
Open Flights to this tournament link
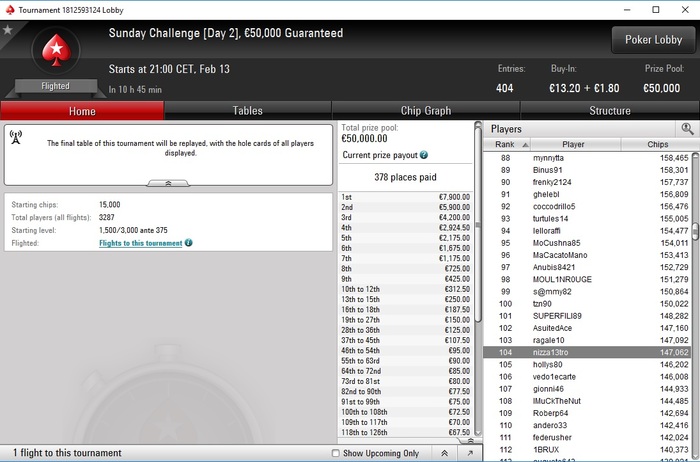click(x=141, y=243)
